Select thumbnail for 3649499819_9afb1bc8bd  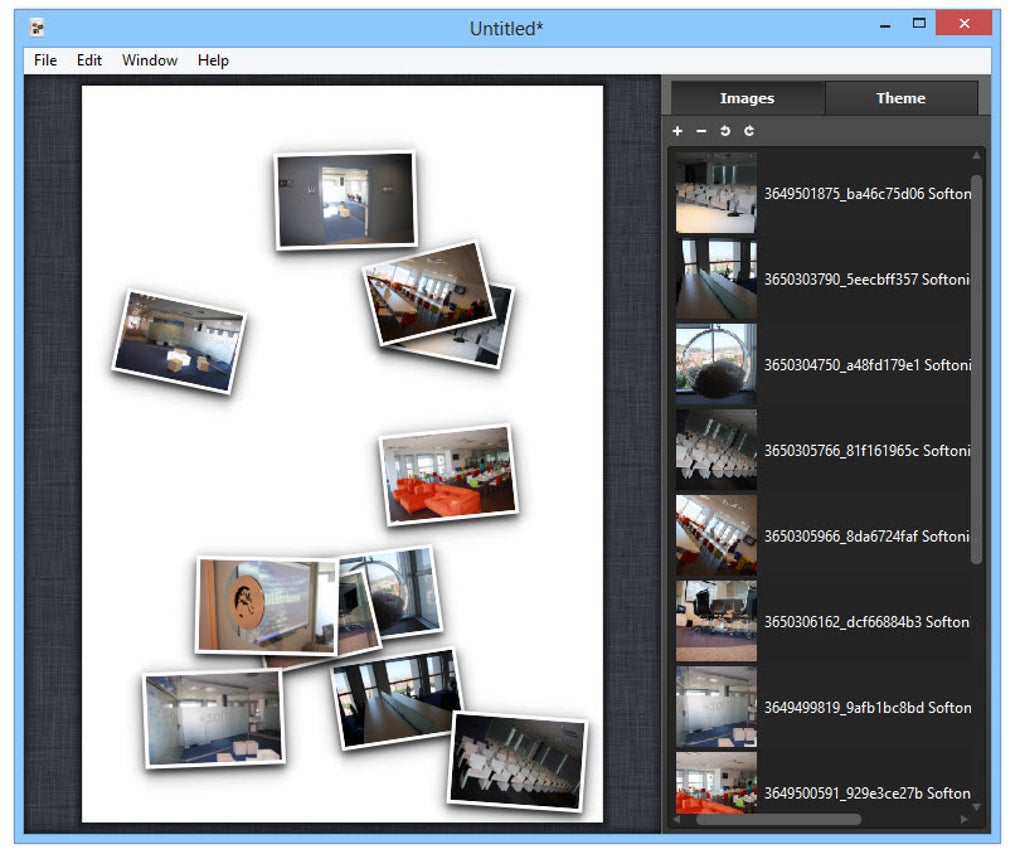[x=716, y=708]
